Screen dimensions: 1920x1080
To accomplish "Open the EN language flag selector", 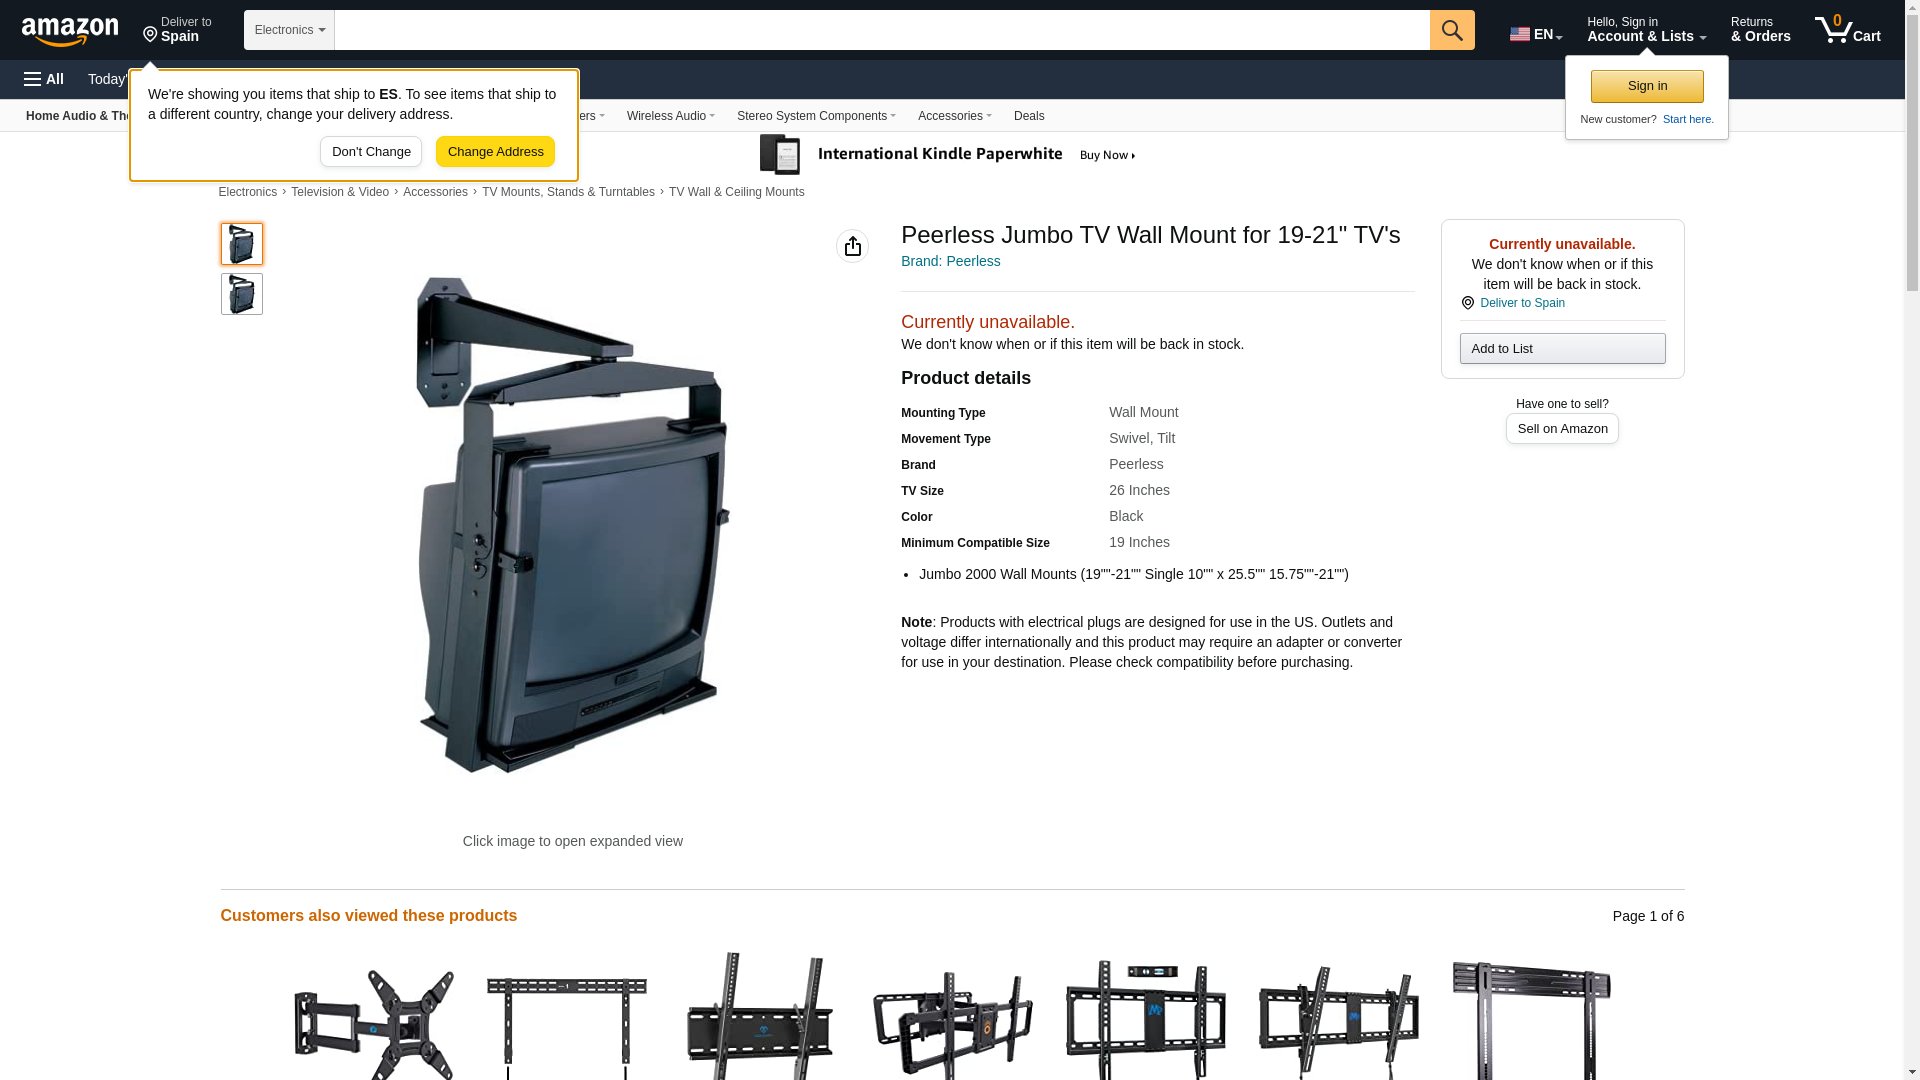I will tap(1535, 34).
